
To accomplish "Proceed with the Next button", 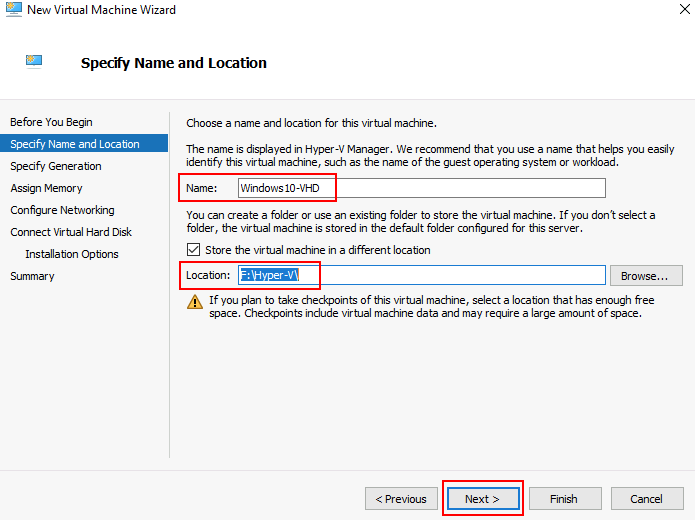I will [482, 498].
